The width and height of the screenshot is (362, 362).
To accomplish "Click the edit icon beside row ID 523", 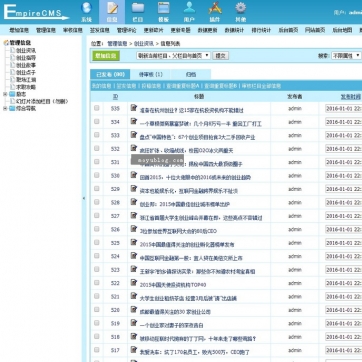I will pyautogui.click(x=134, y=269).
